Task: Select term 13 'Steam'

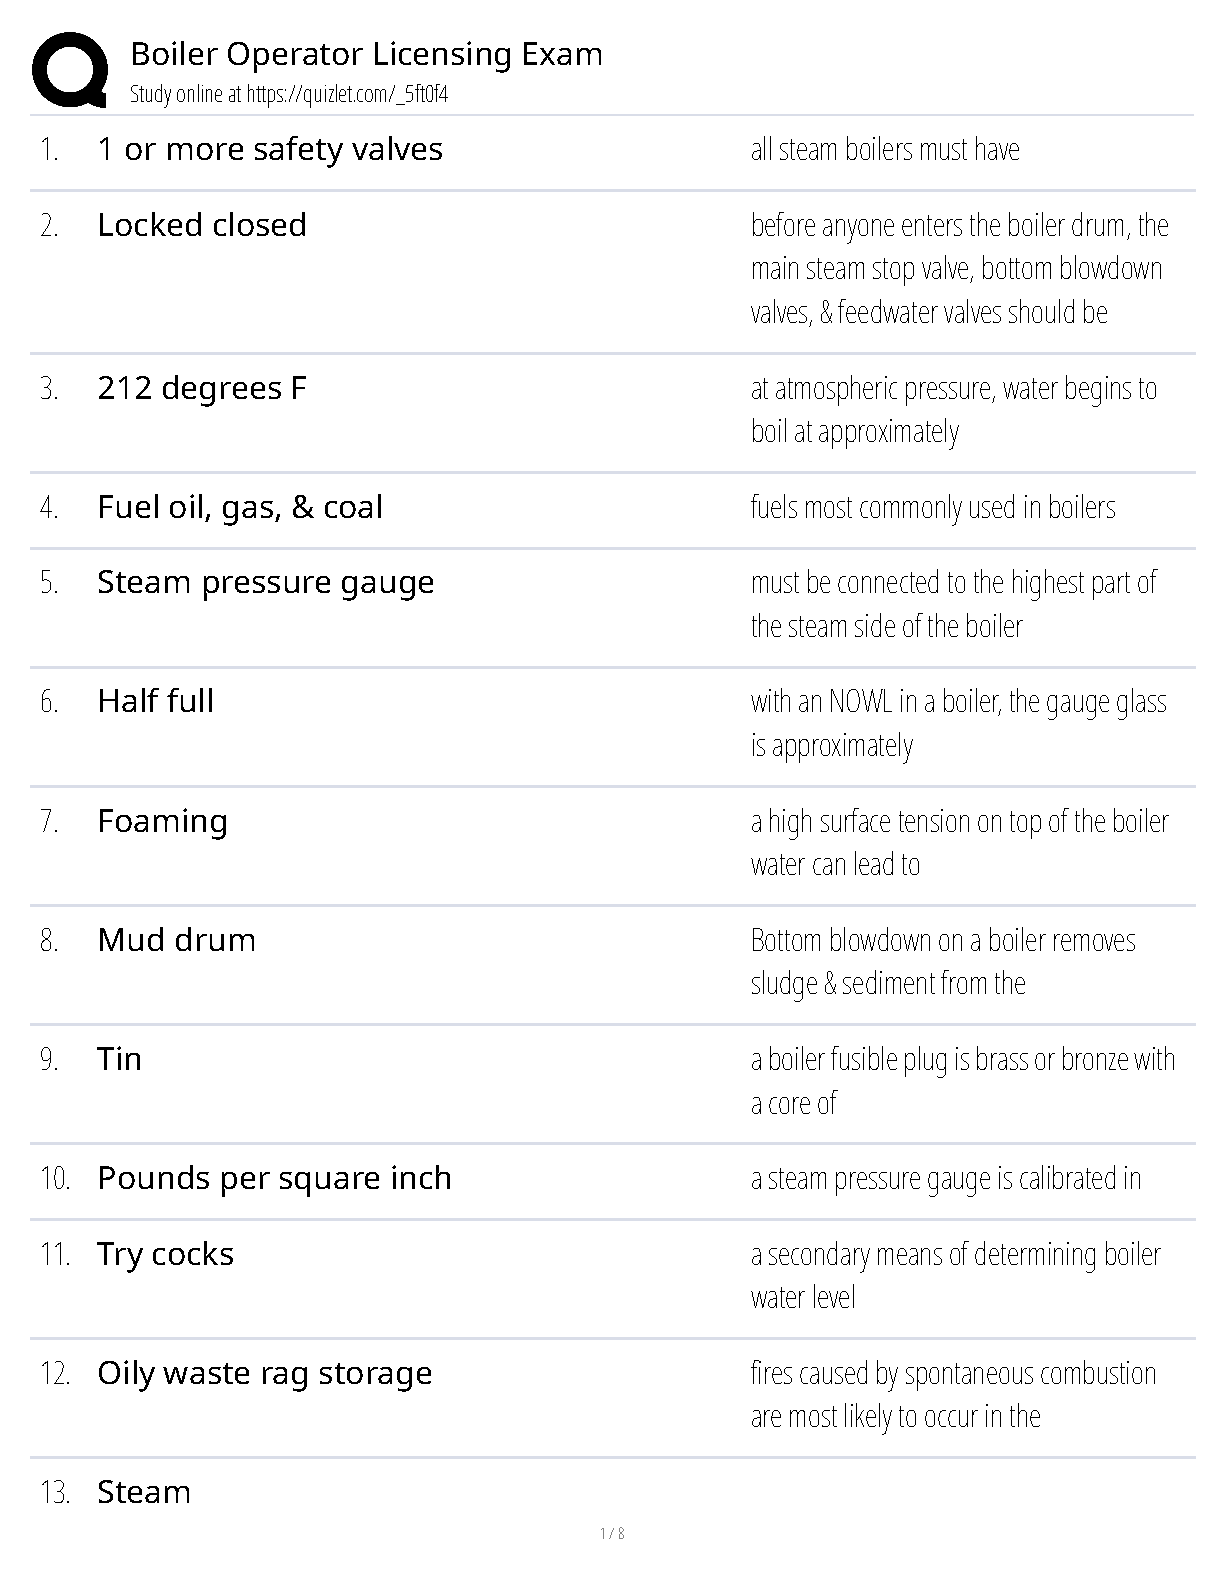Action: pyautogui.click(x=144, y=1493)
